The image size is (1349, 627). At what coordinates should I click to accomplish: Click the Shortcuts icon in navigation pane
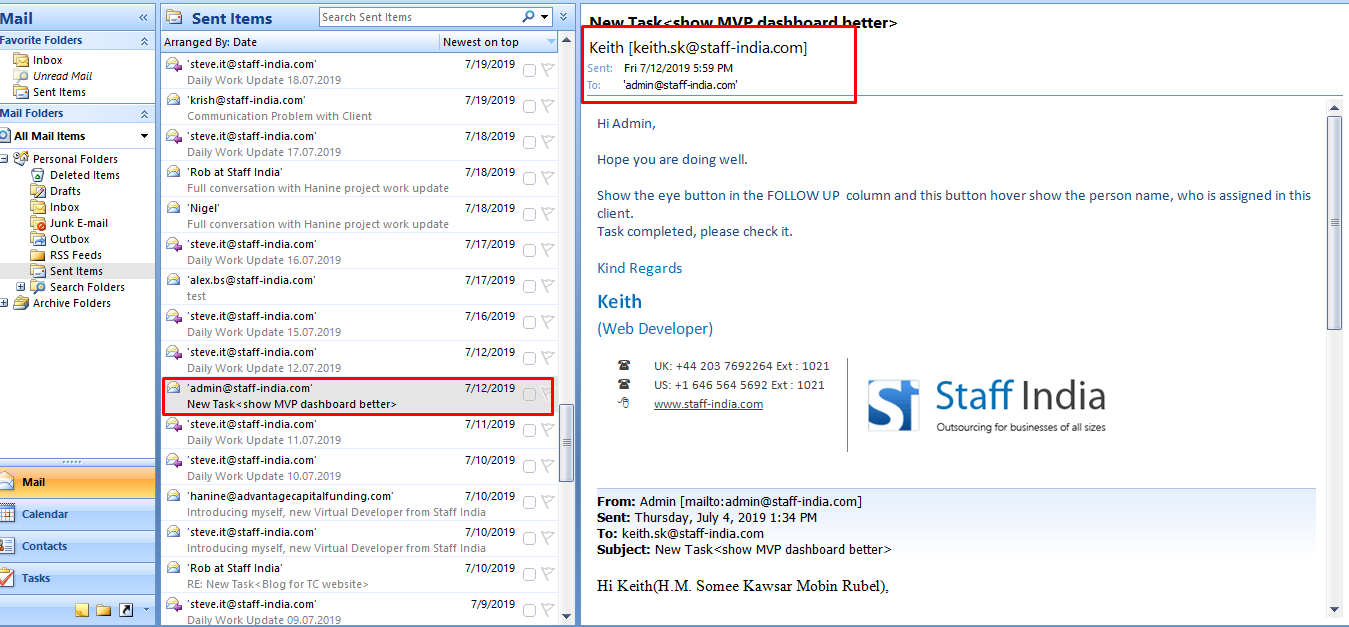point(126,610)
